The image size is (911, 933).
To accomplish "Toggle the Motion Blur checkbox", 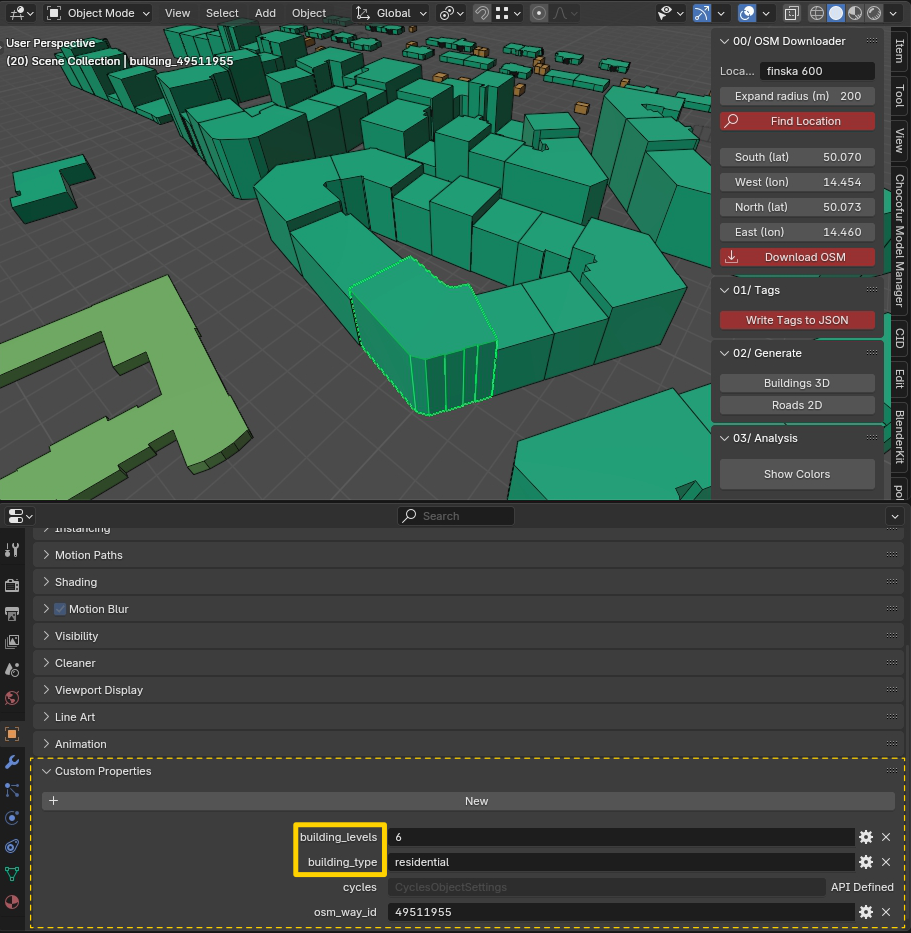I will pyautogui.click(x=60, y=609).
